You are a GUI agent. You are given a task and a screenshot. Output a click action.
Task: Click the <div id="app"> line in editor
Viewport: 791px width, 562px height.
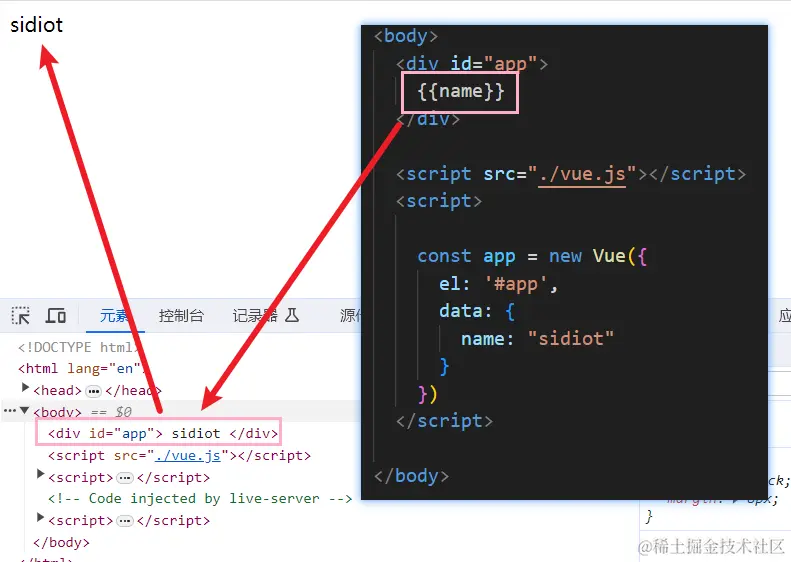[472, 64]
